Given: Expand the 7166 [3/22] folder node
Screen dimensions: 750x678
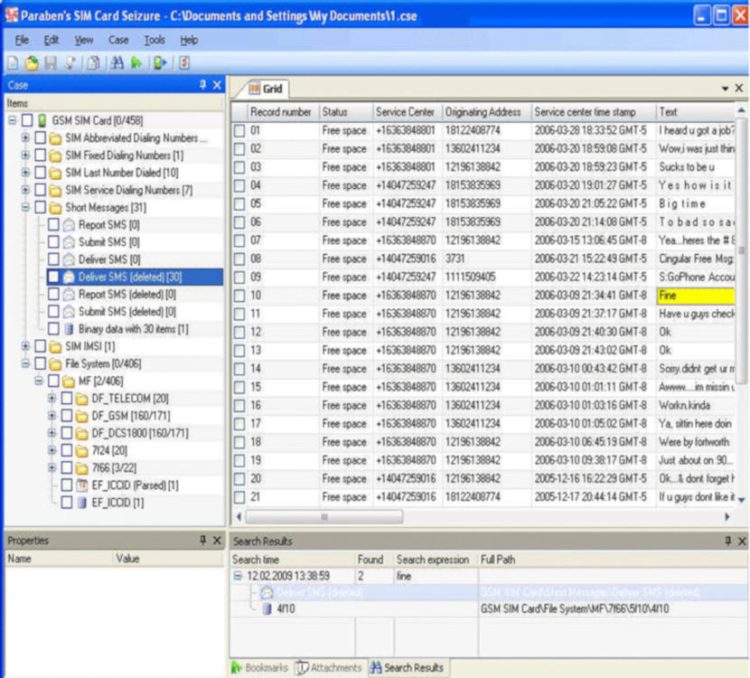Looking at the screenshot, I should click(x=52, y=468).
